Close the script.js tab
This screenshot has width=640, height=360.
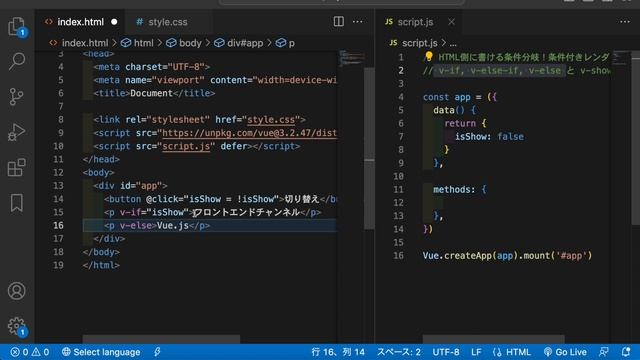pyautogui.click(x=451, y=22)
